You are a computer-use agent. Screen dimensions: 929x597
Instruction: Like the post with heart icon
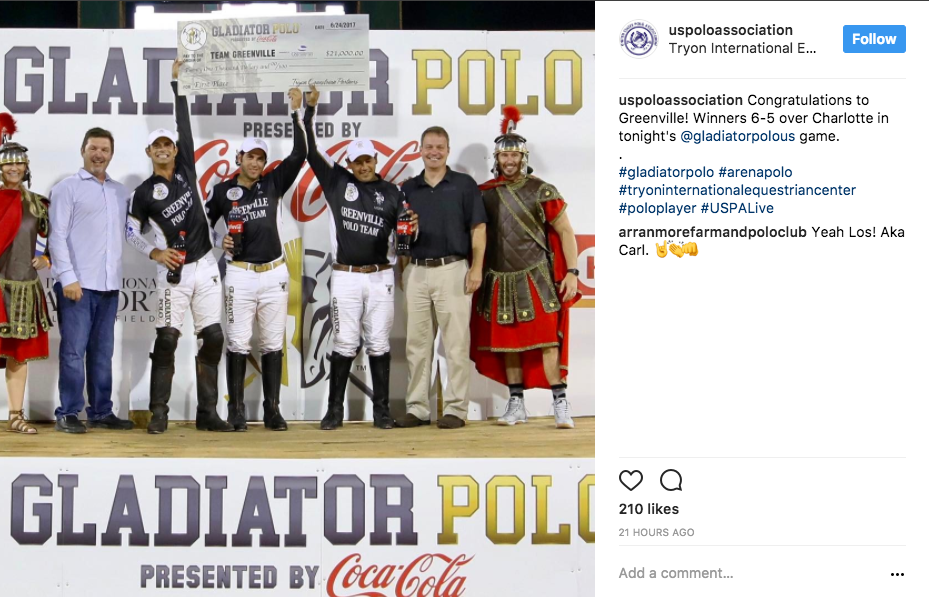[630, 480]
